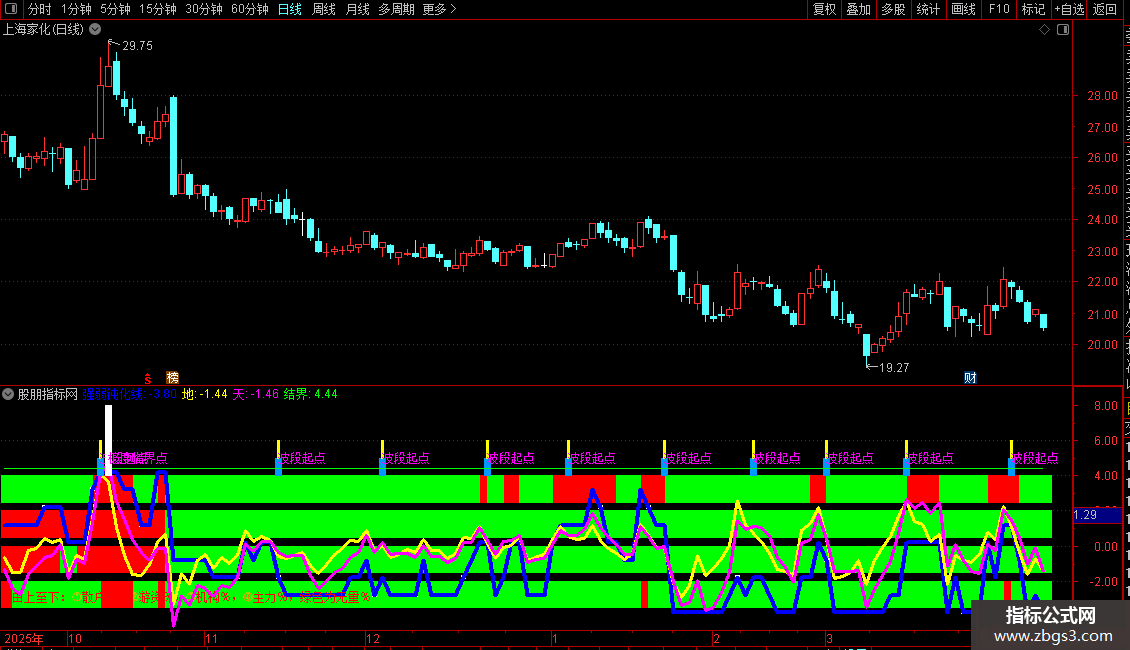Click month 12 on the date axis
The image size is (1130, 650).
point(373,638)
